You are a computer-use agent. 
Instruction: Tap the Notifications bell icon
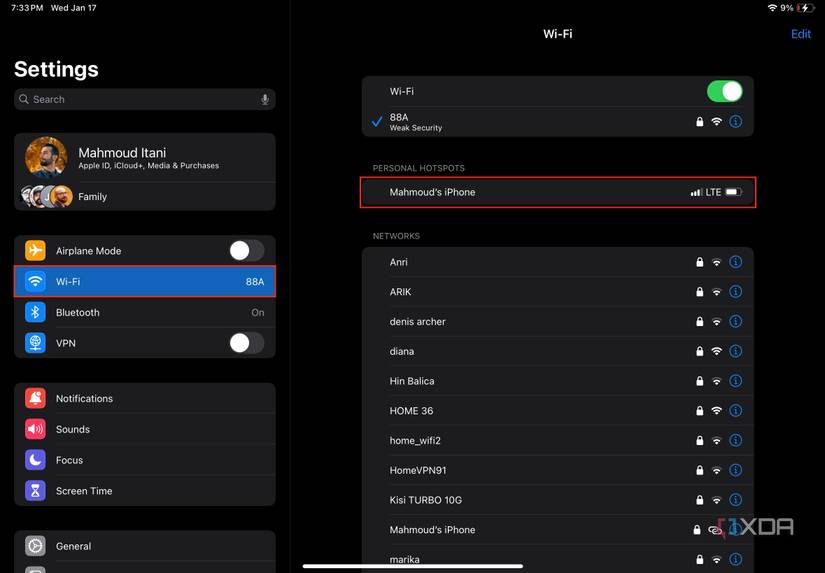pos(35,398)
